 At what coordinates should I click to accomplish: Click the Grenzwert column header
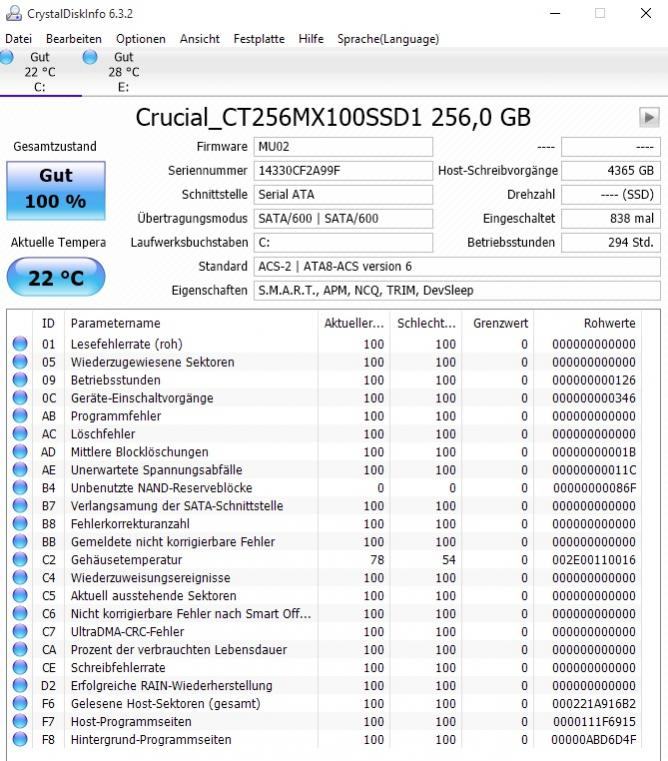click(x=498, y=323)
